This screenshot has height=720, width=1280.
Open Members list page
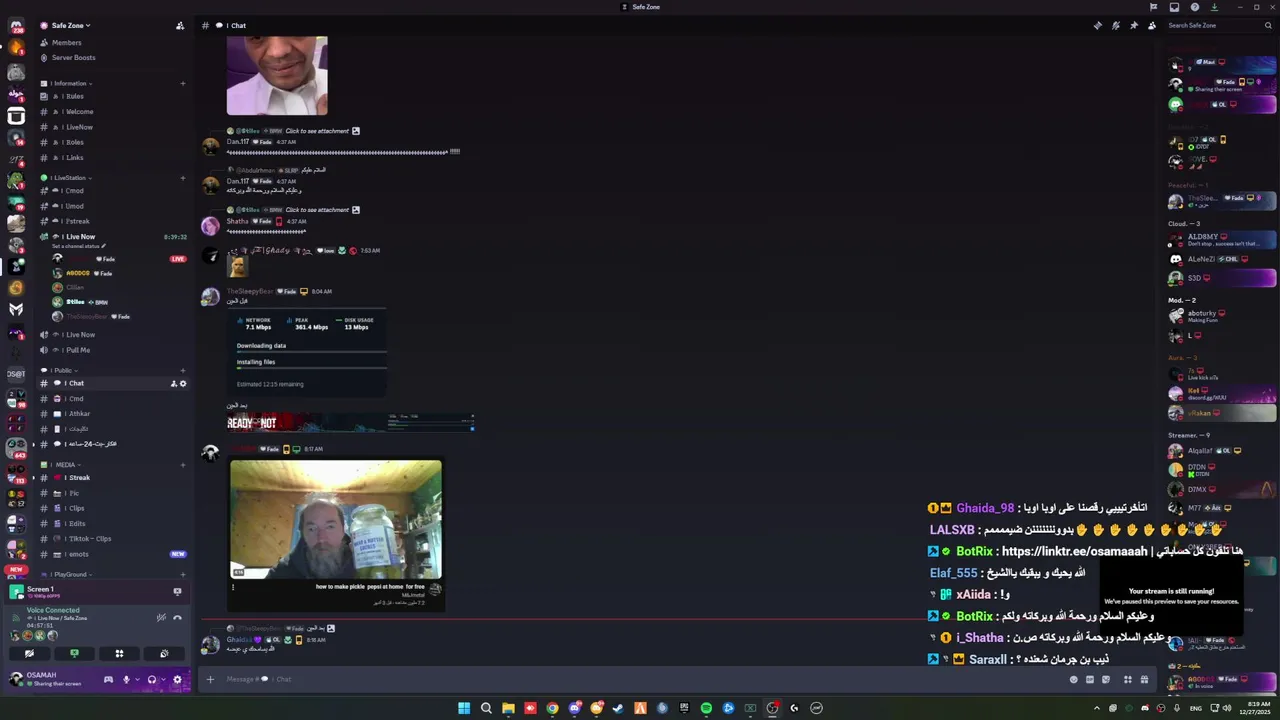click(67, 43)
